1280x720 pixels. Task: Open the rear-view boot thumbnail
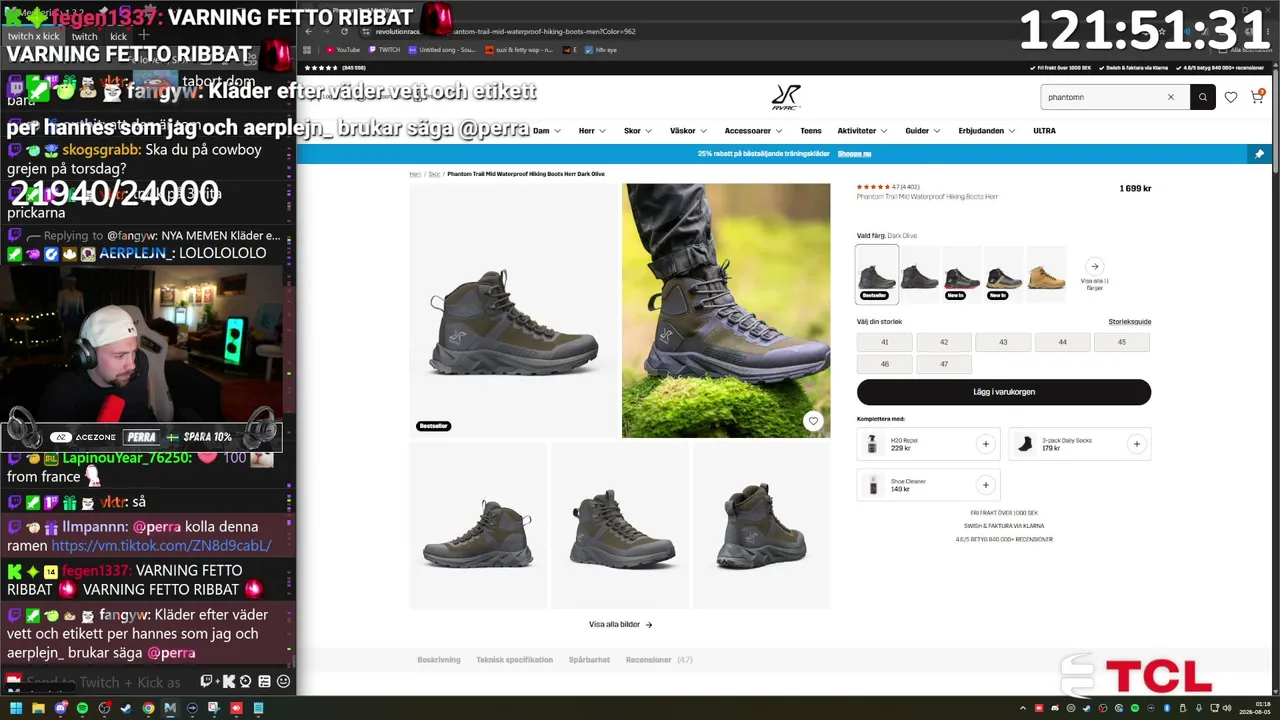pyautogui.click(x=761, y=526)
